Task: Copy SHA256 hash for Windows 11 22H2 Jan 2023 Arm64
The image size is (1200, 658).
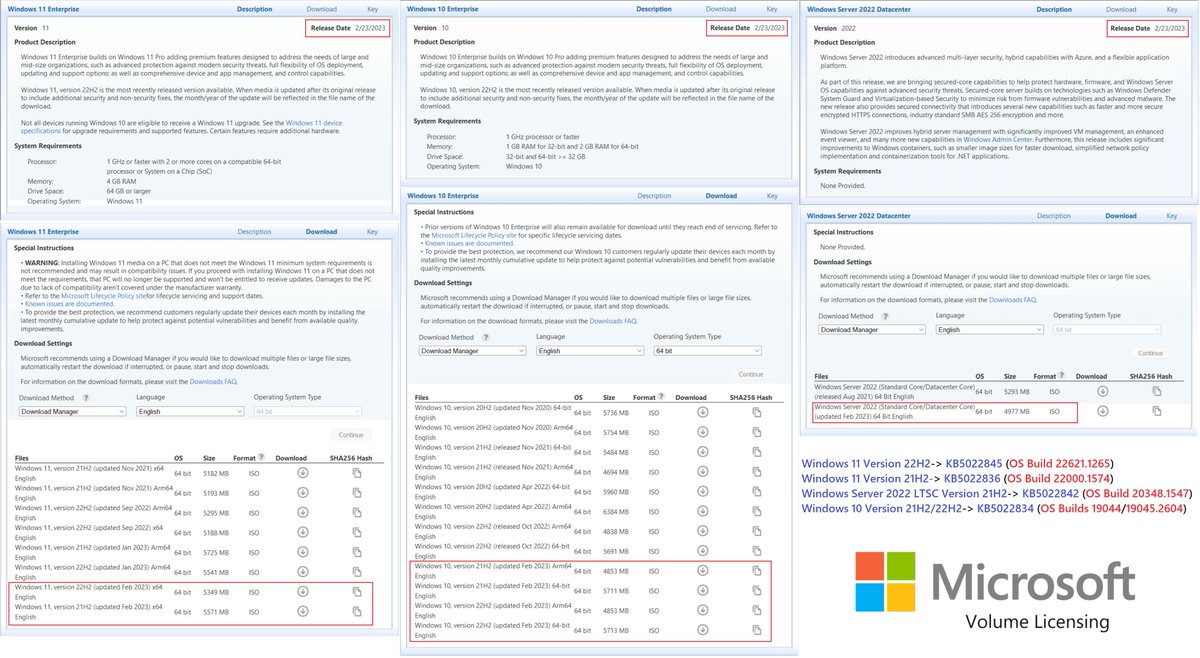Action: [357, 572]
